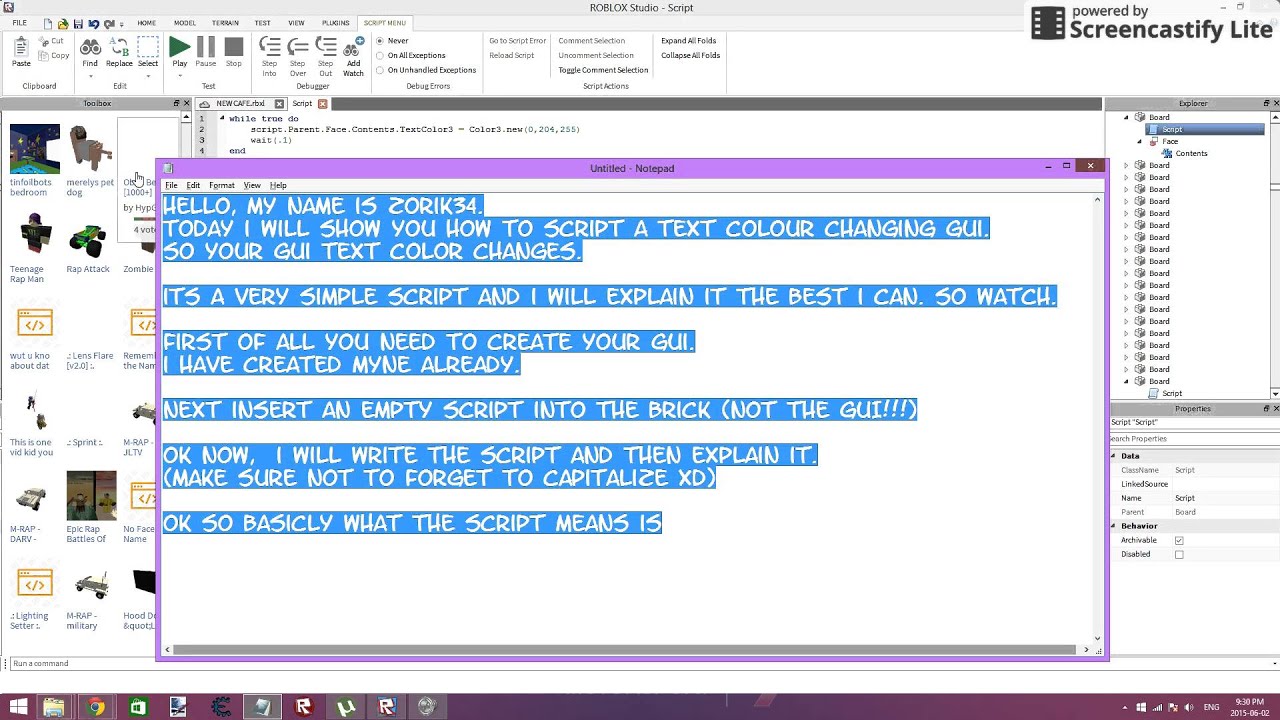Click the Step Out debugger icon
The image size is (1280, 720).
(325, 46)
